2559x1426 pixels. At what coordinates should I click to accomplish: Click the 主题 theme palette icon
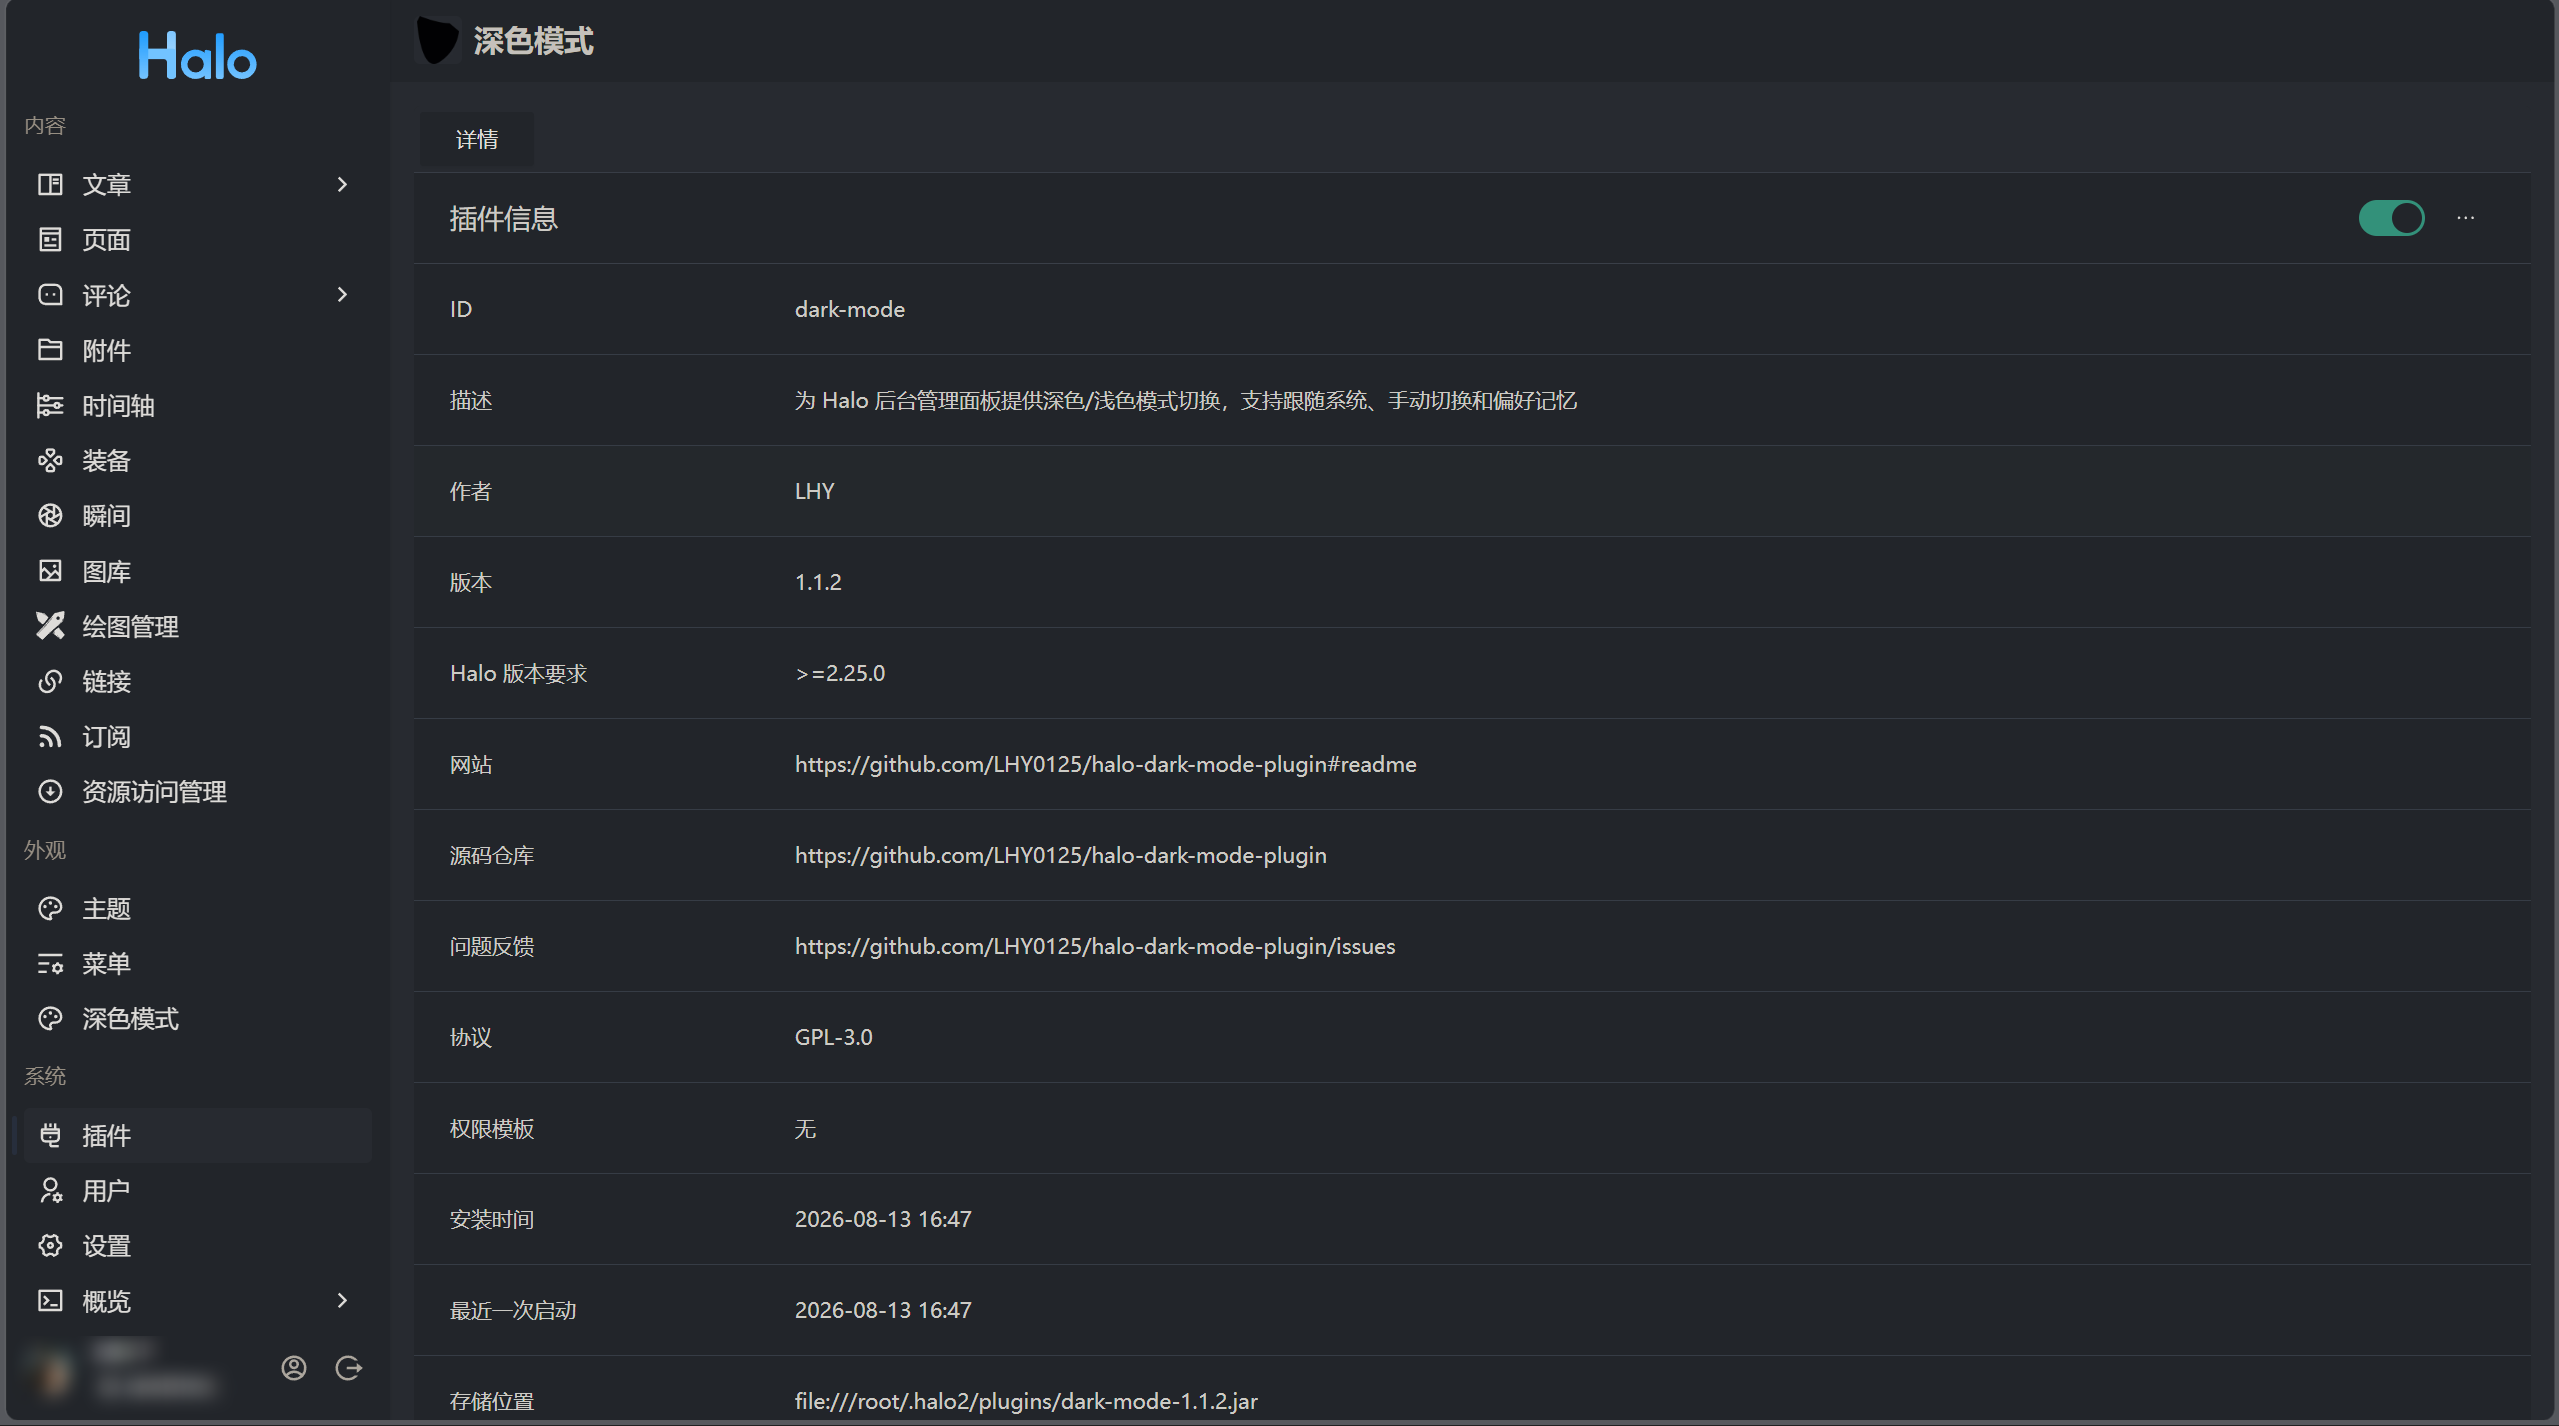coord(50,908)
